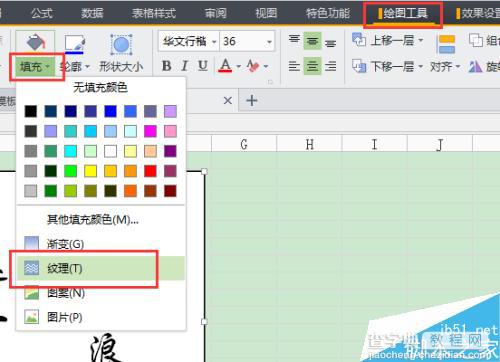This screenshot has height=362, width=500.
Task: Pick the red color swatch
Action: pos(150,171)
